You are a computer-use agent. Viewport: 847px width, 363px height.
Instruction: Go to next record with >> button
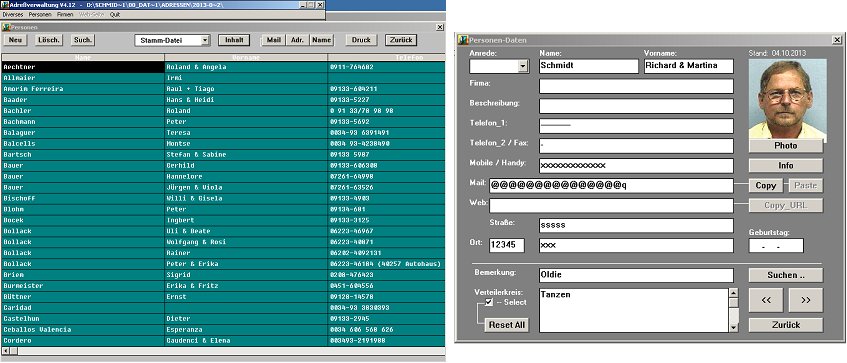[806, 300]
